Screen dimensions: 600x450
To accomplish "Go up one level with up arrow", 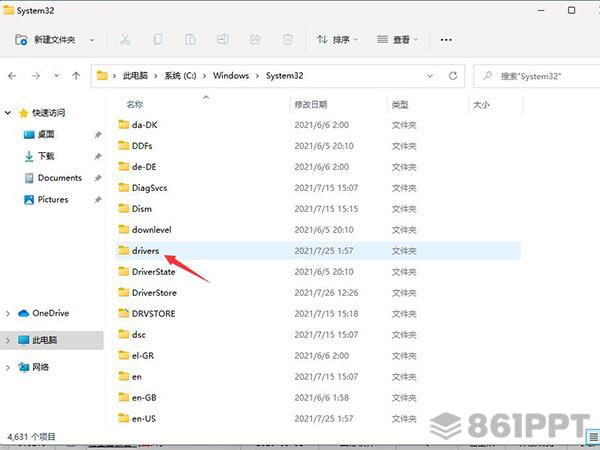I will [77, 76].
